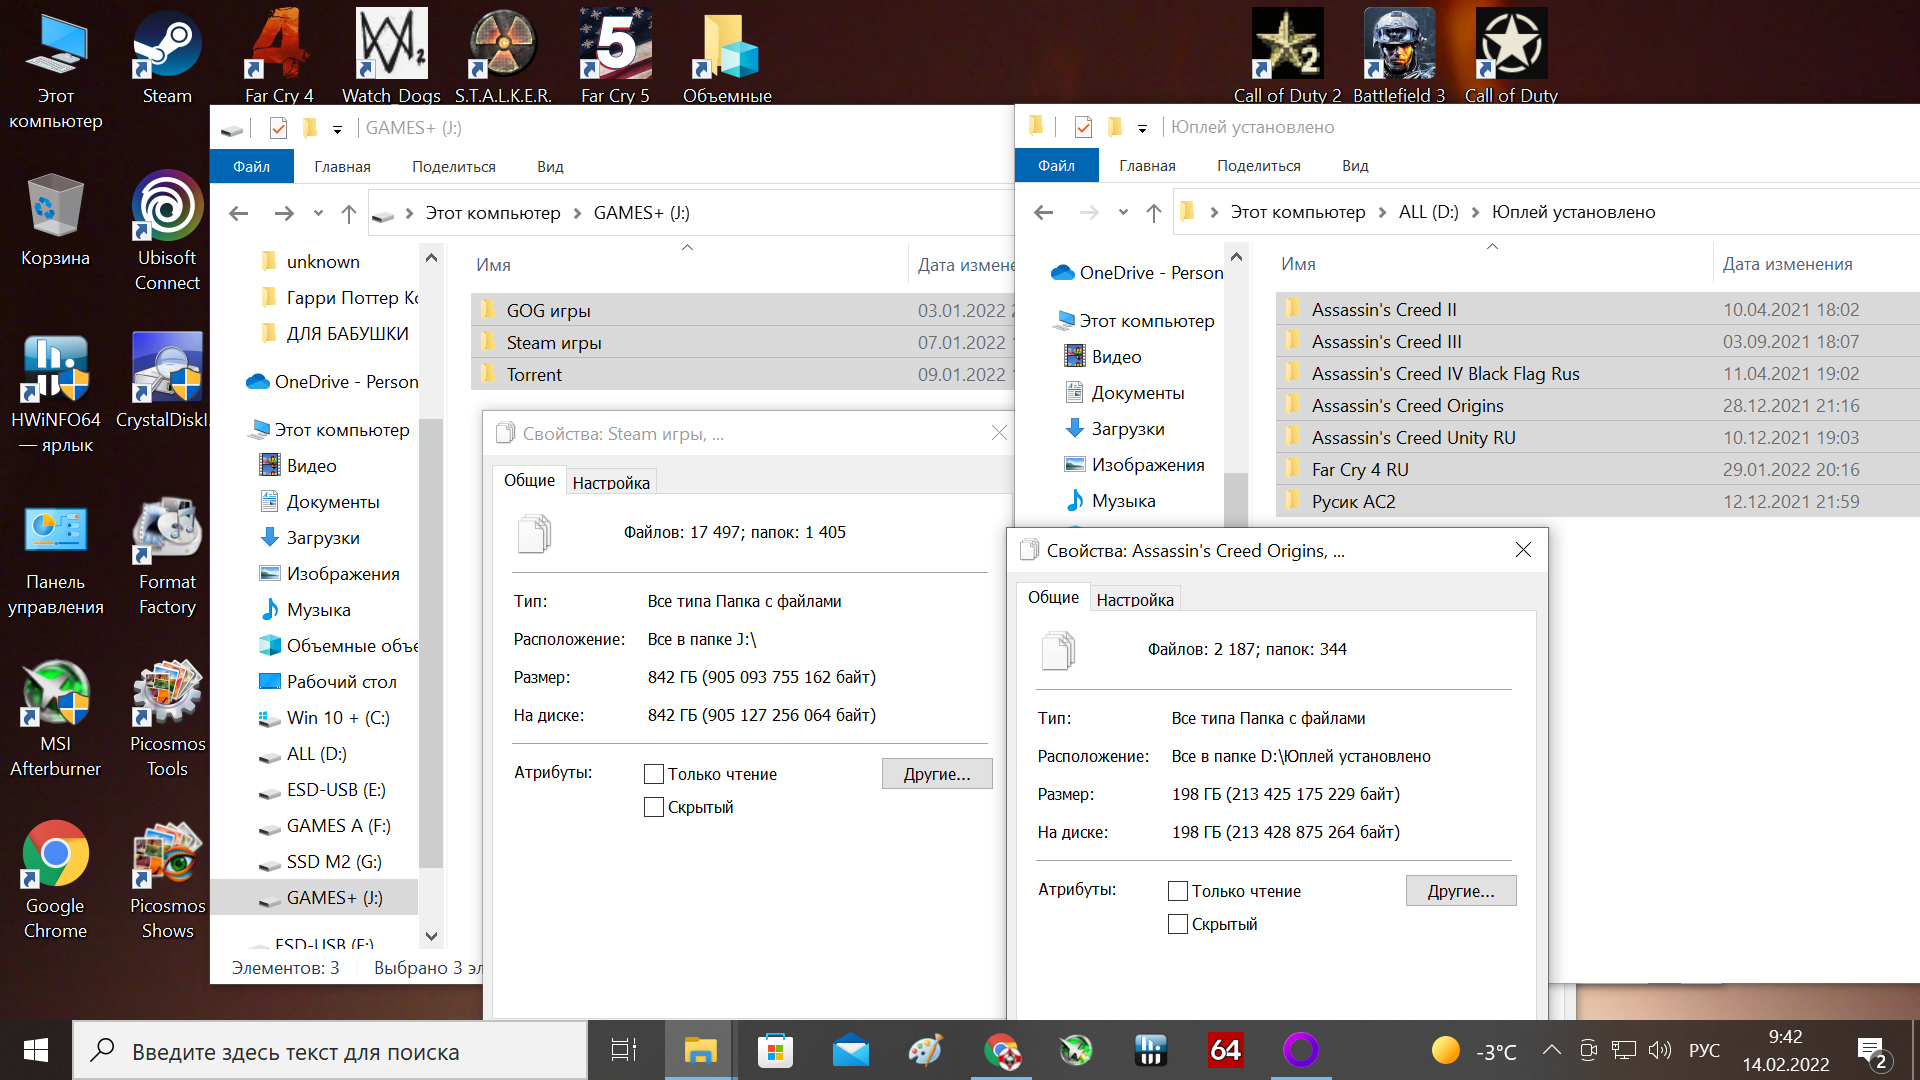Viewport: 1920px width, 1080px height.
Task: Open recent locations dropdown in GAMES+ window
Action: tap(318, 213)
